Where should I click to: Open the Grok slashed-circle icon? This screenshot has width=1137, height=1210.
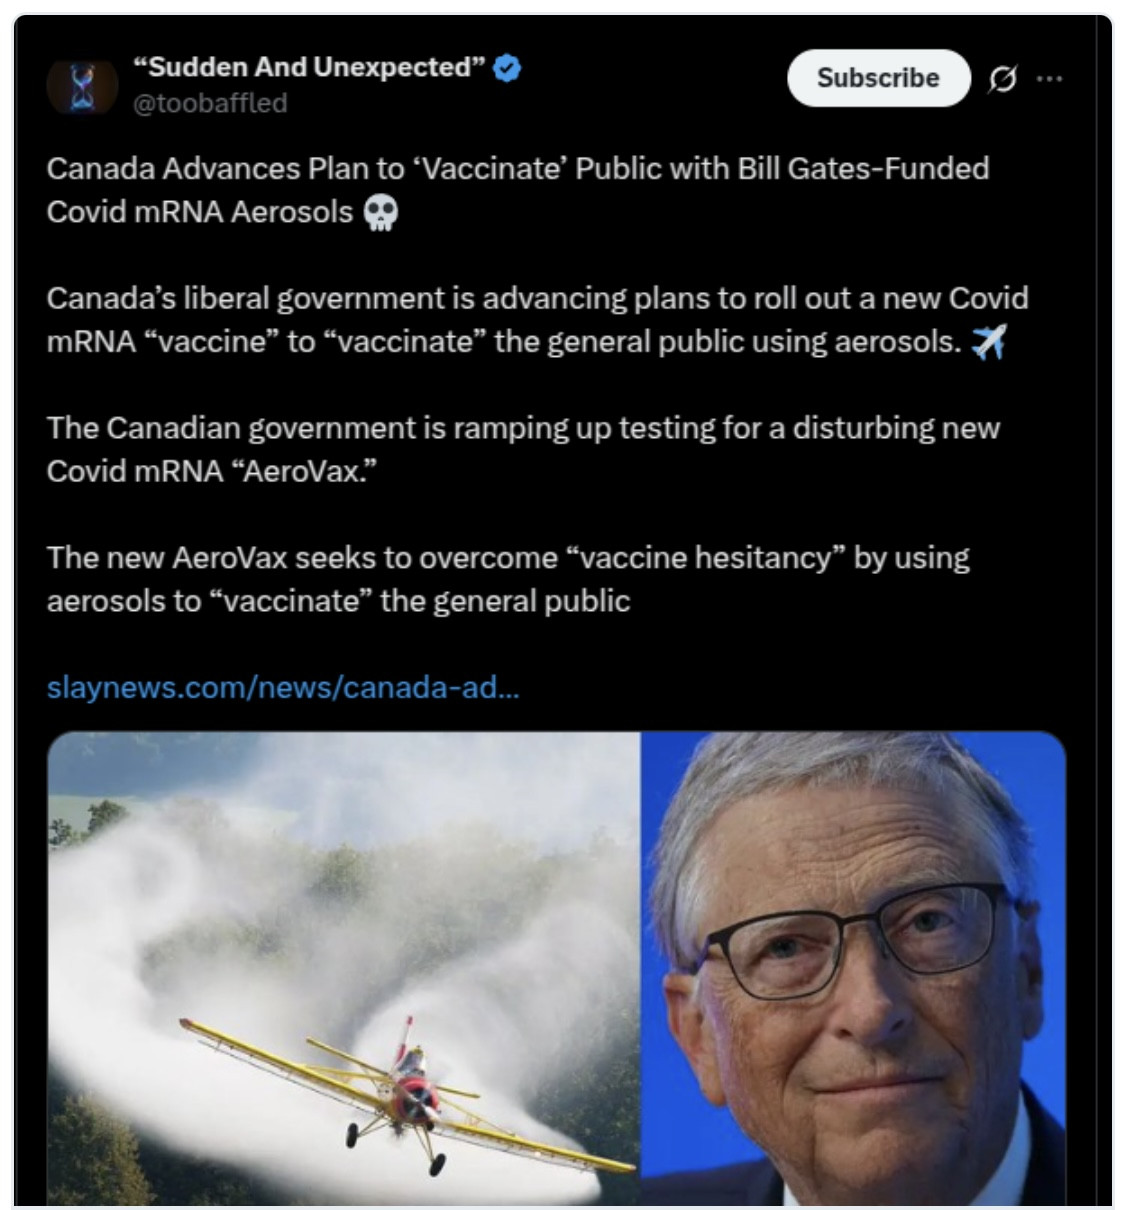click(1002, 79)
